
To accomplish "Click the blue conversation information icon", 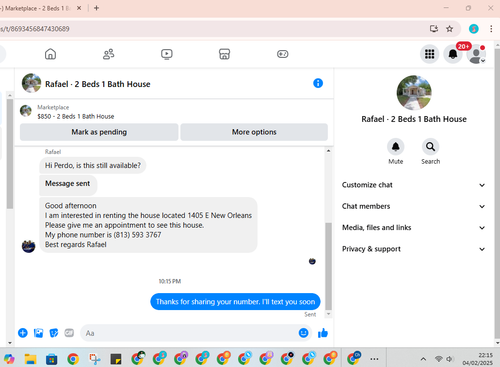I will point(318,83).
